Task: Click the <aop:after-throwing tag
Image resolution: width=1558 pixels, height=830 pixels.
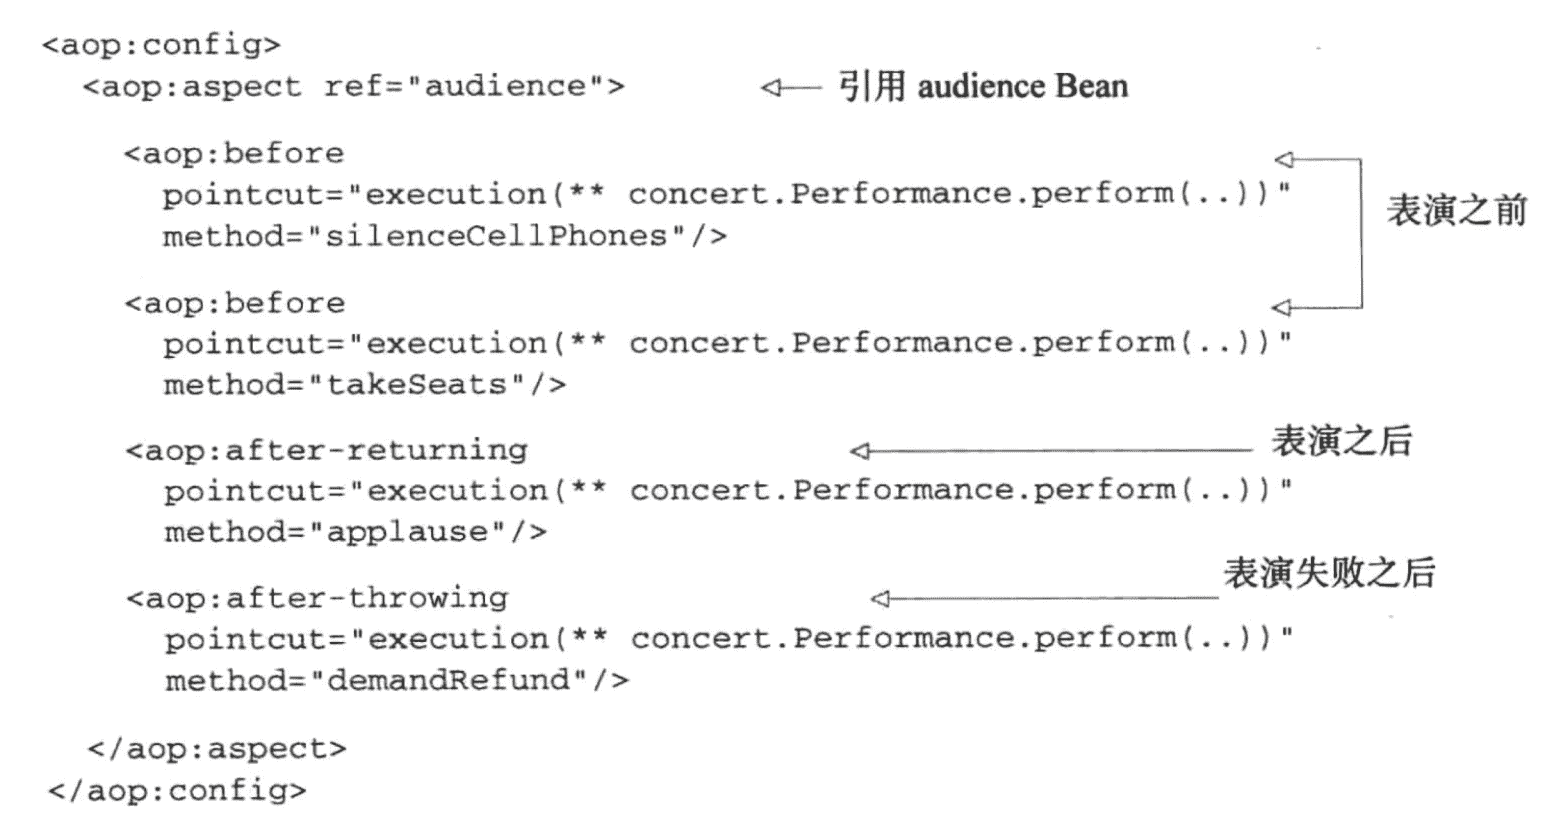Action: 317,599
